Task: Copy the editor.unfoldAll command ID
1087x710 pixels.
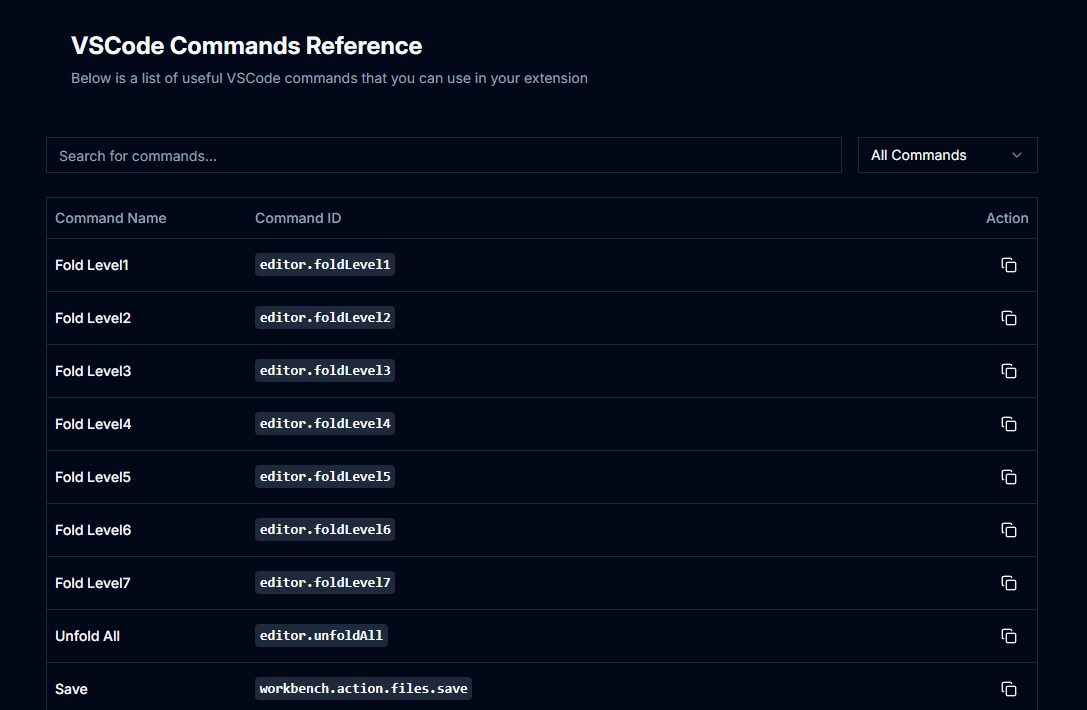Action: (x=1009, y=637)
